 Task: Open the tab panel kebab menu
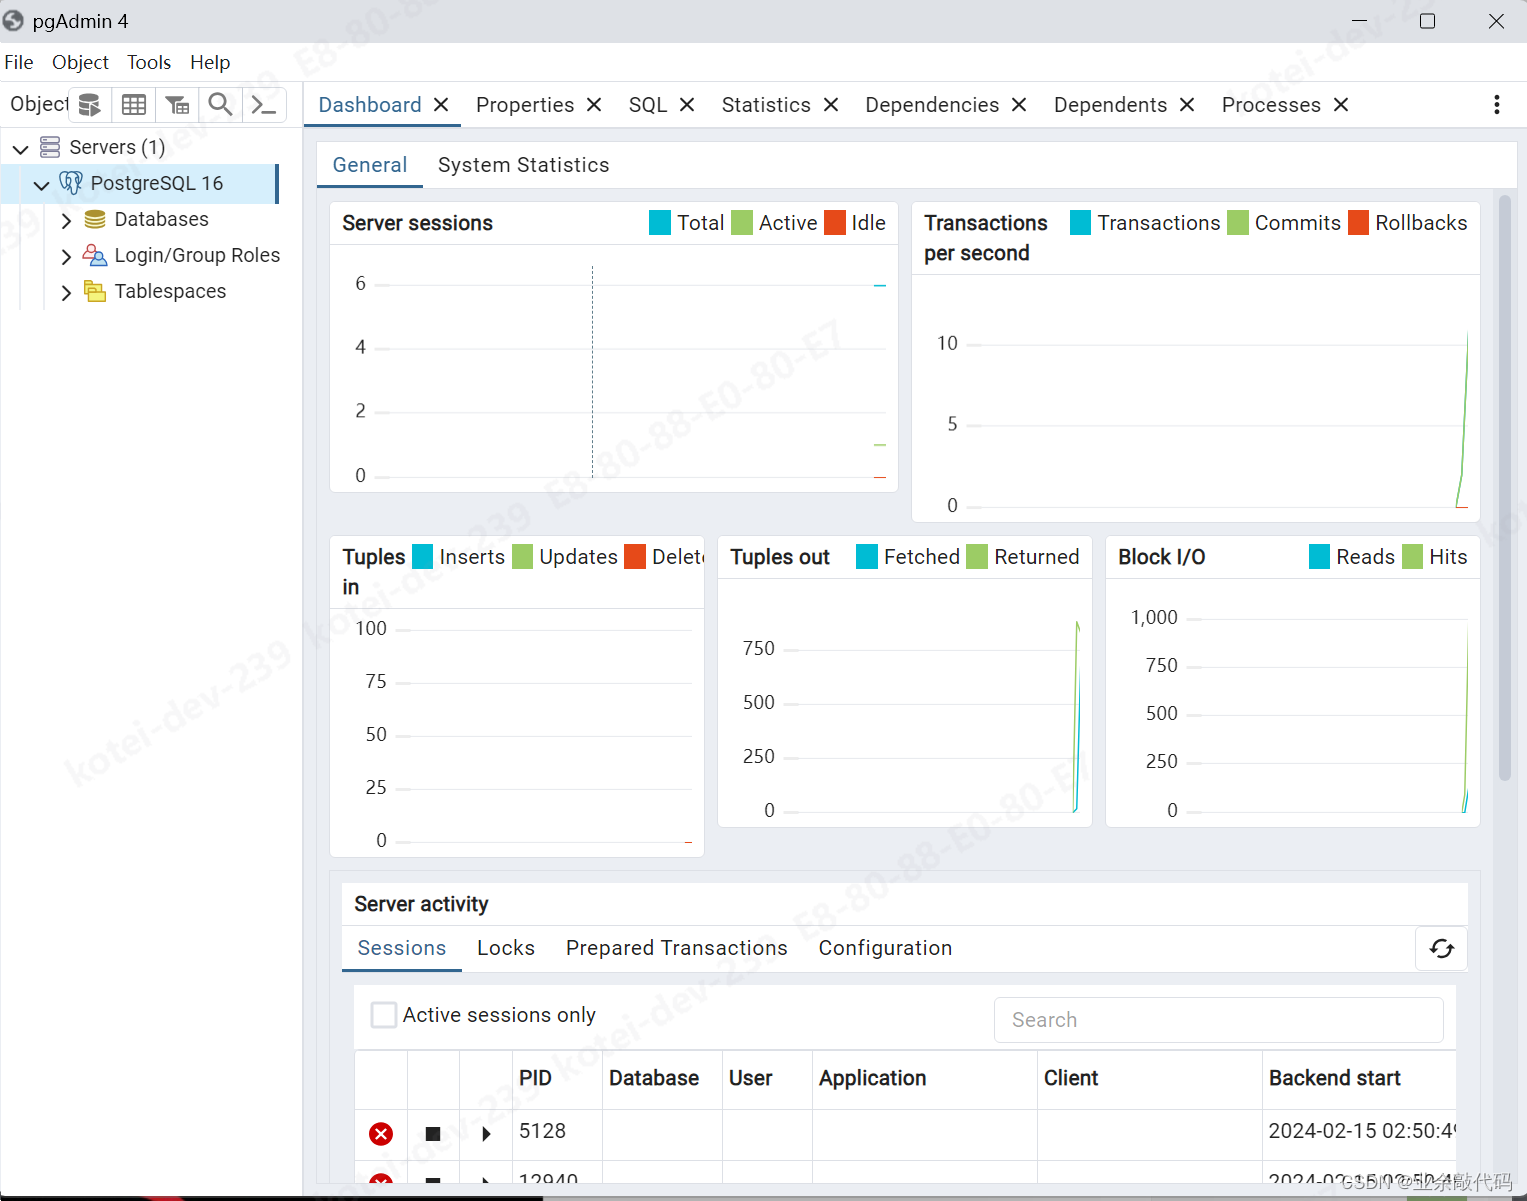1496,105
